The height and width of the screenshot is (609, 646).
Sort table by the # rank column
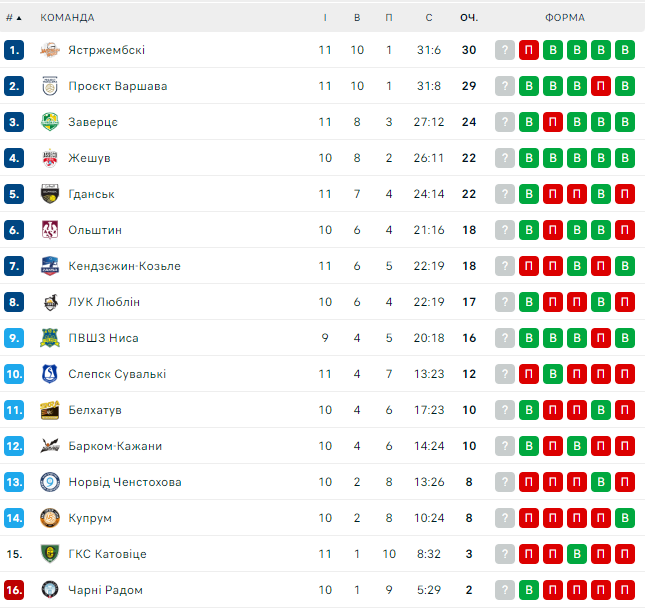13,17
